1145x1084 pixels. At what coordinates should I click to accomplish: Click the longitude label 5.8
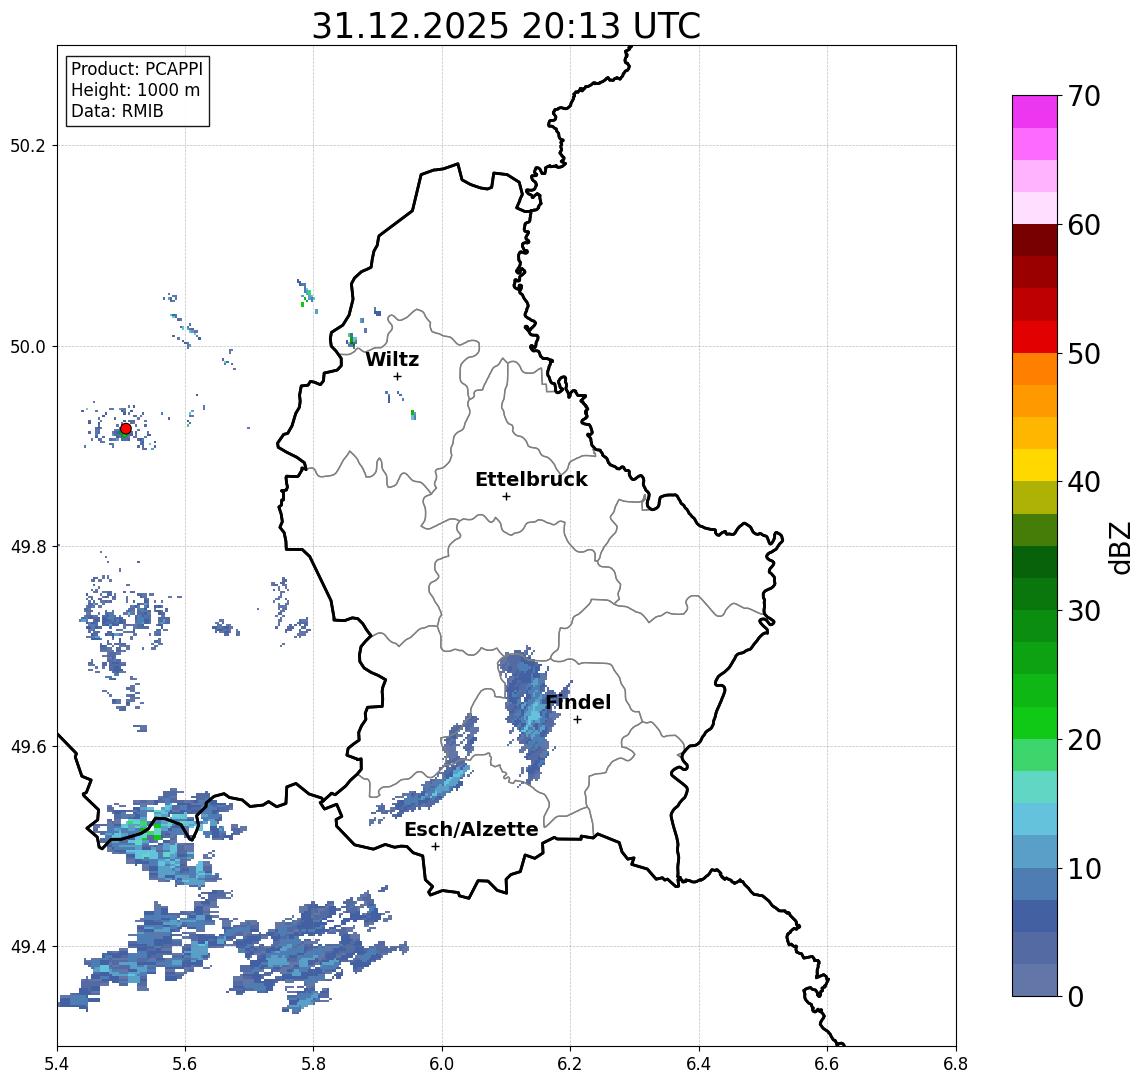click(313, 1064)
